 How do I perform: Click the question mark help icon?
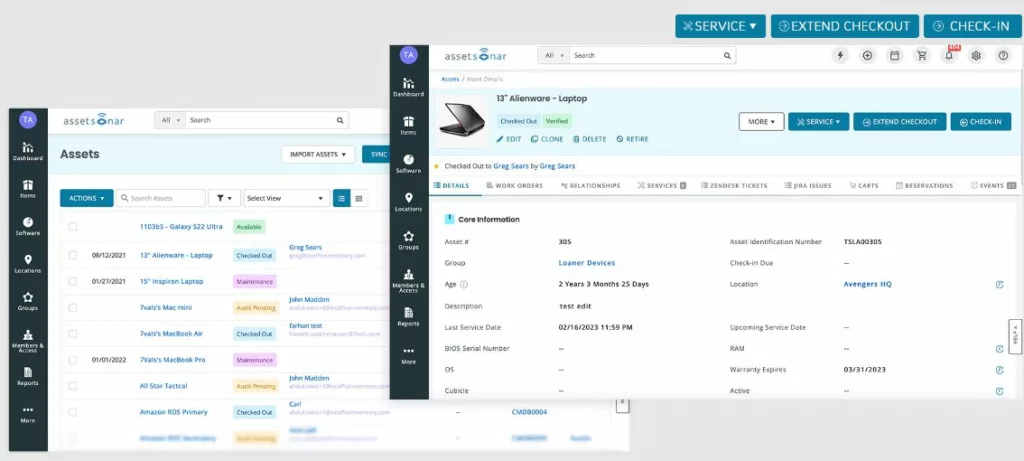(1003, 56)
